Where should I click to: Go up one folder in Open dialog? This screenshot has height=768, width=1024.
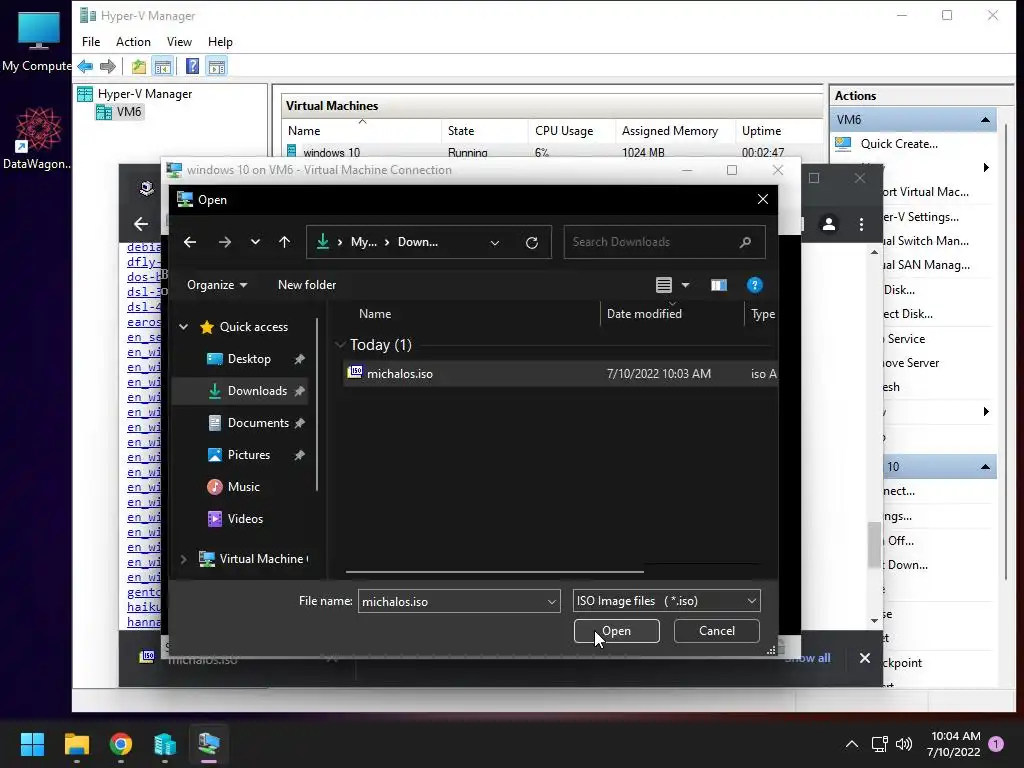[x=284, y=242]
